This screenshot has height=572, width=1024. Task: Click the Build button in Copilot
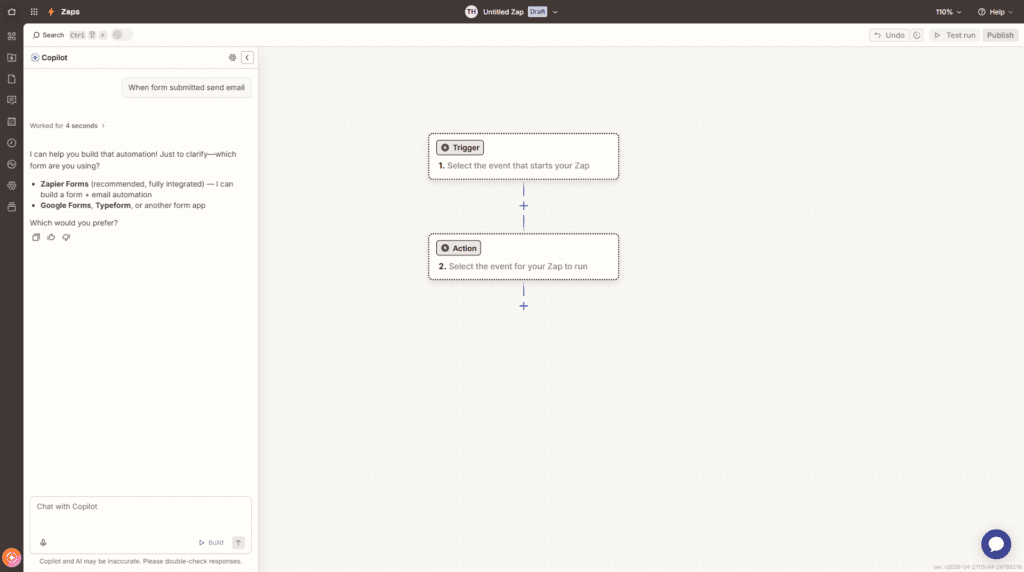click(x=211, y=543)
